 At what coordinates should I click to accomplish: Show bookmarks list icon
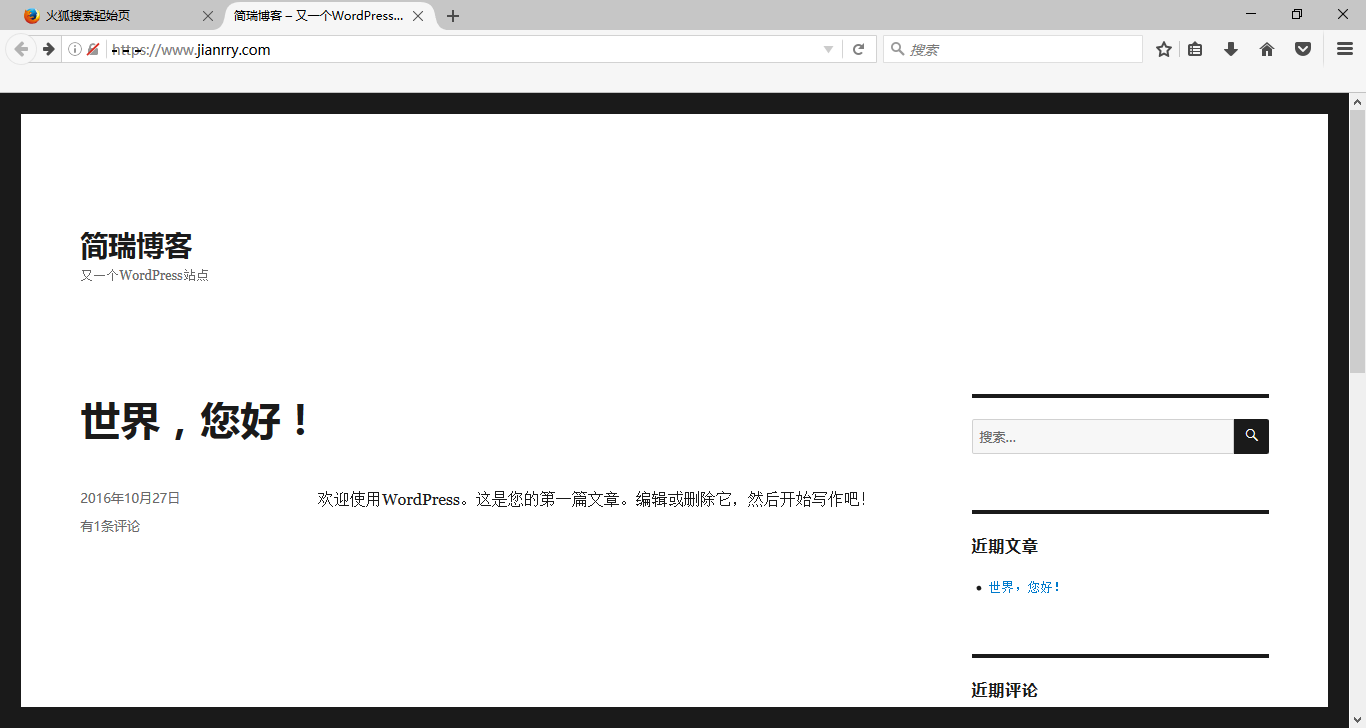[1195, 49]
